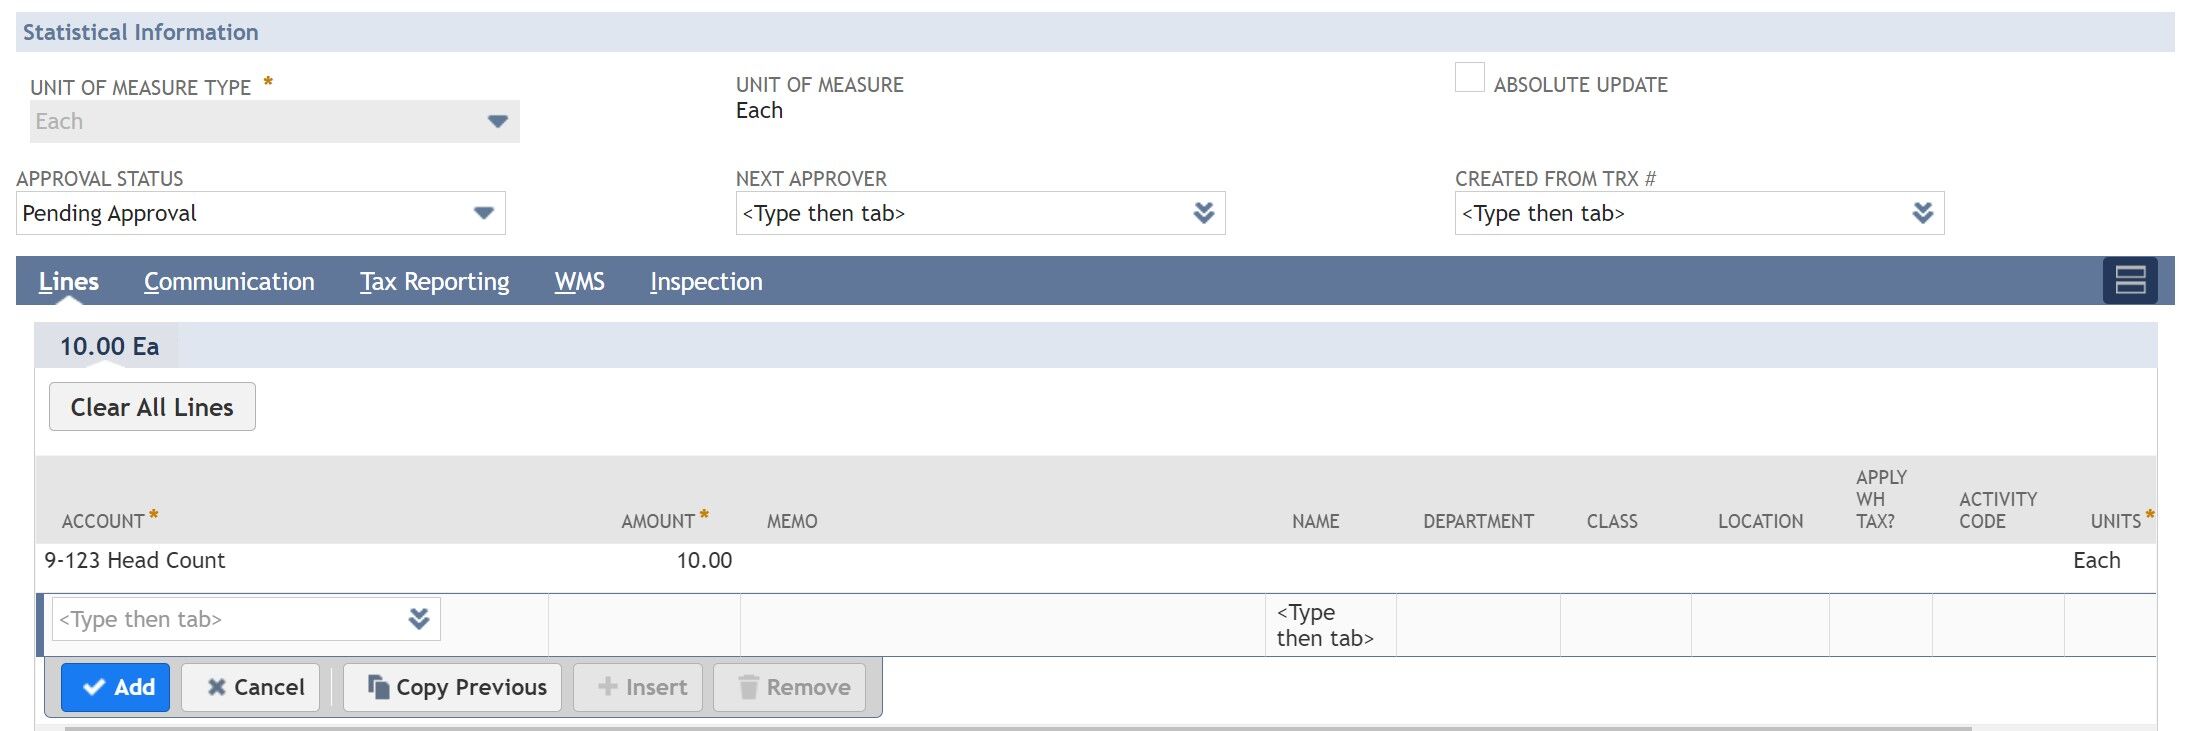Screen dimensions: 2198x731
Task: Open the Tax Reporting tab
Action: click(434, 281)
